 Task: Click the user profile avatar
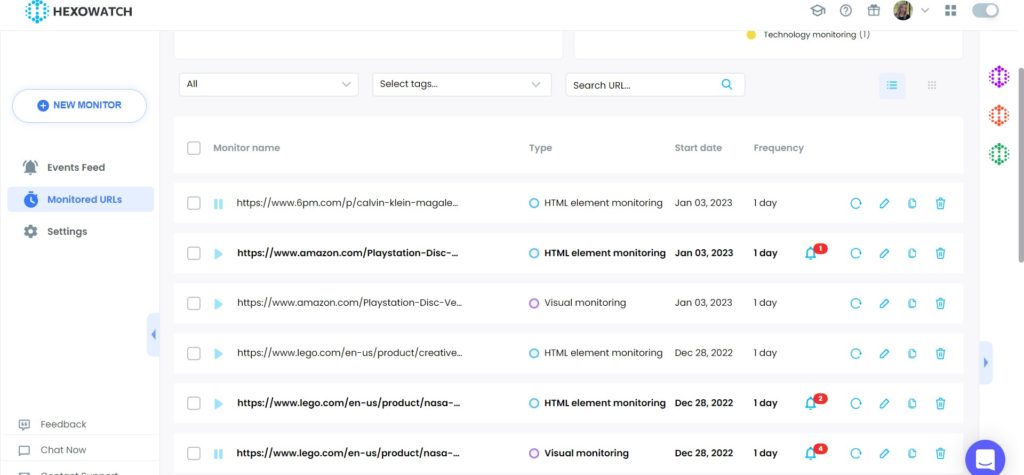[903, 10]
